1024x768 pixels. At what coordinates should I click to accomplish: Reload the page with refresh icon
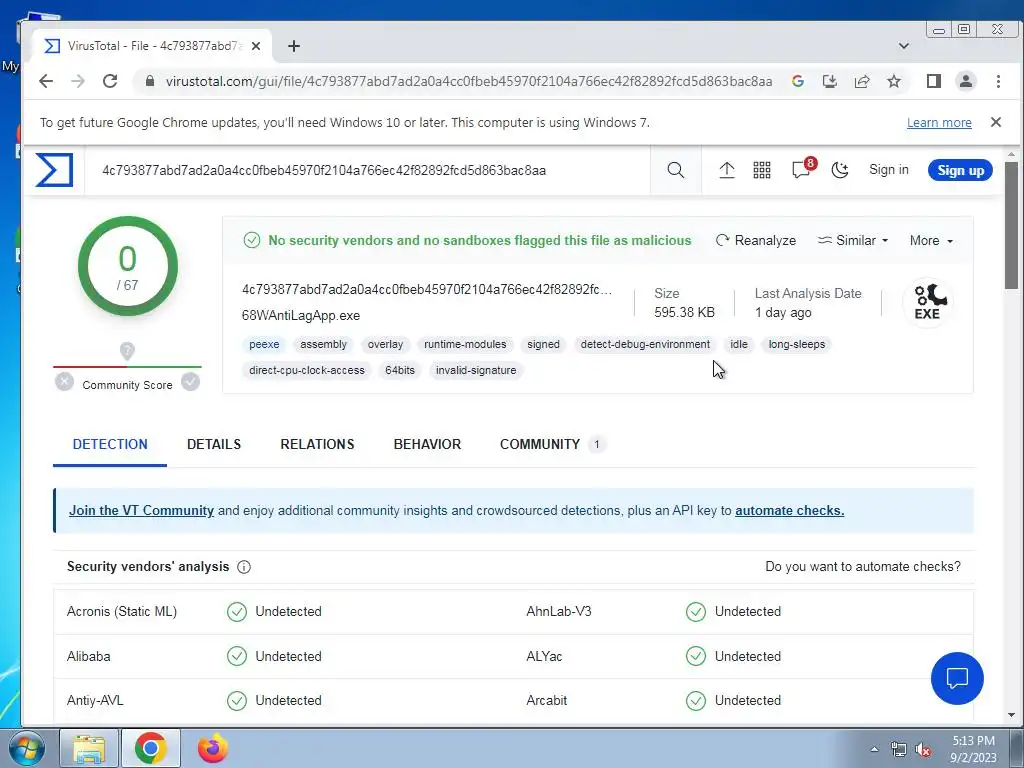tap(110, 81)
